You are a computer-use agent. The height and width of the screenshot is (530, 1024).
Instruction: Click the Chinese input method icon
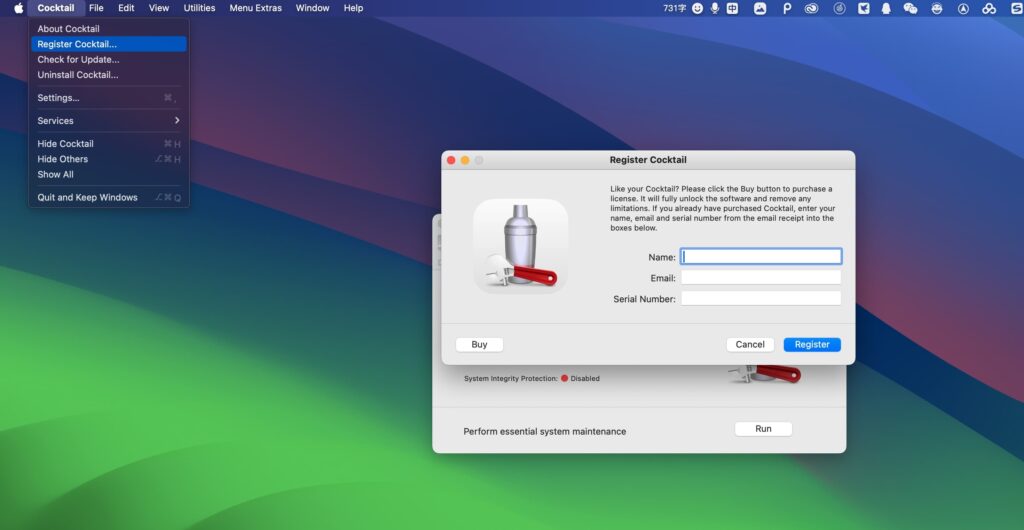pyautogui.click(x=733, y=8)
